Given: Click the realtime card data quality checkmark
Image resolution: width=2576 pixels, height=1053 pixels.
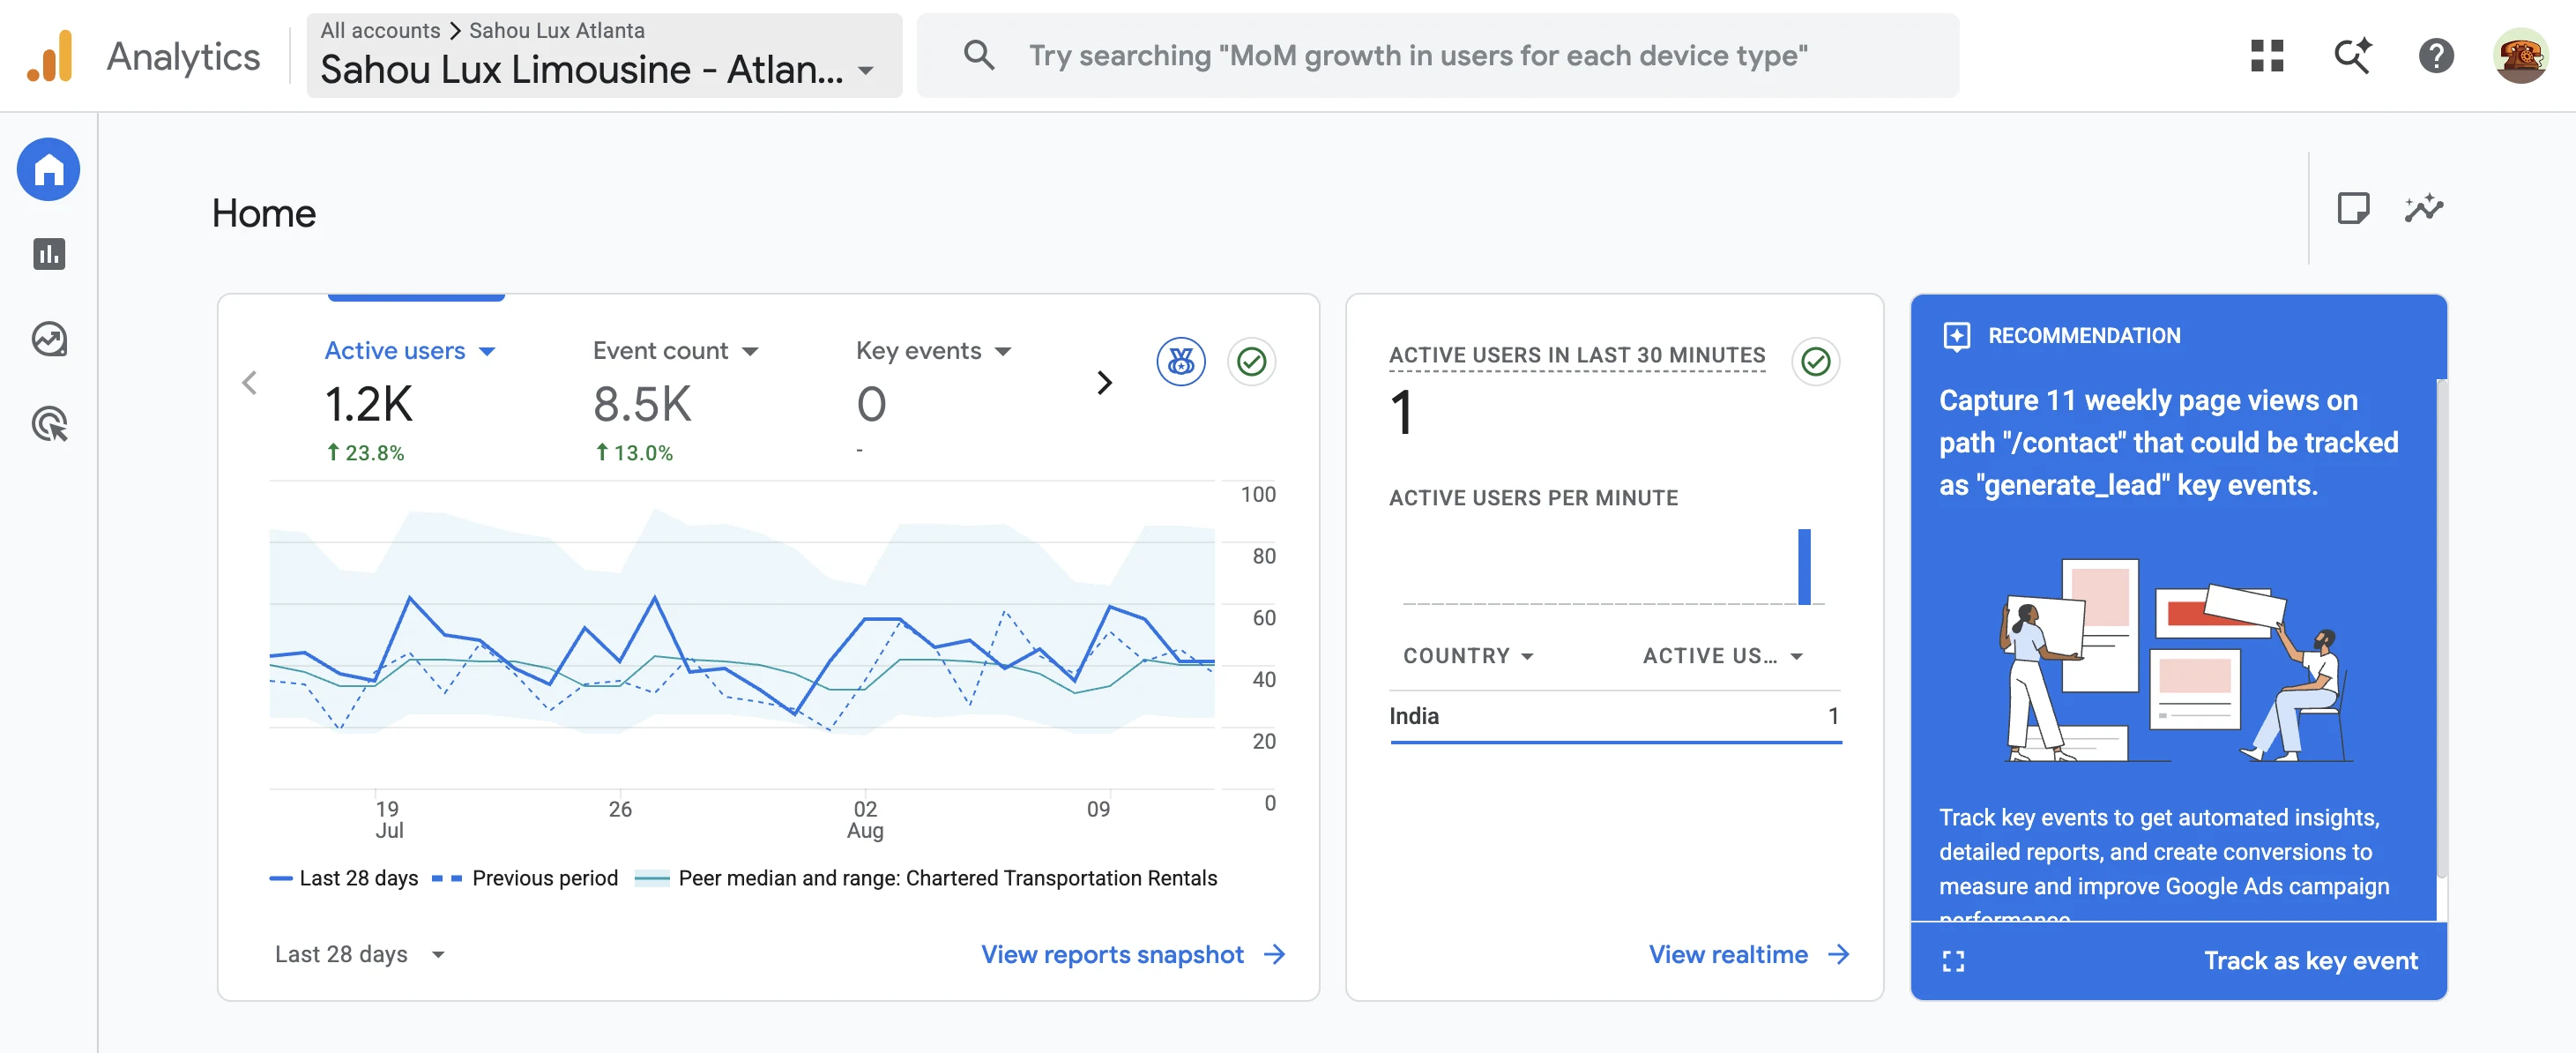Looking at the screenshot, I should click(1815, 362).
